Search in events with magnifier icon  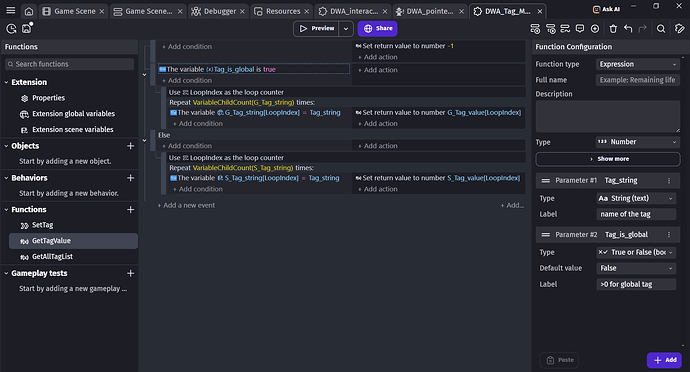point(661,29)
